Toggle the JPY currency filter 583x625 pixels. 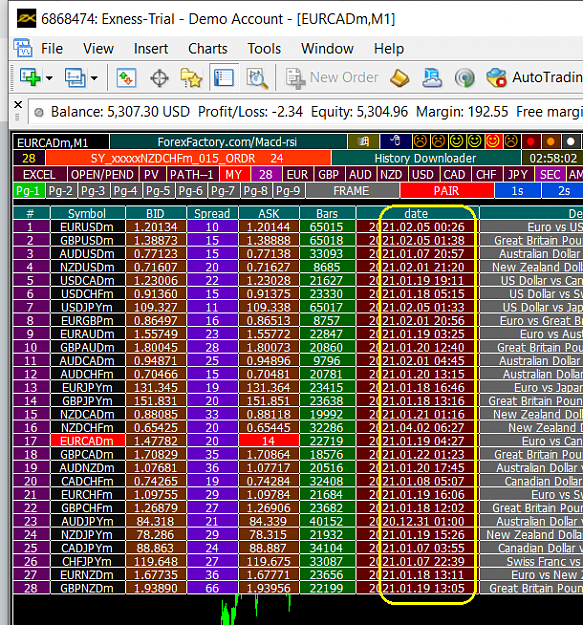click(518, 175)
